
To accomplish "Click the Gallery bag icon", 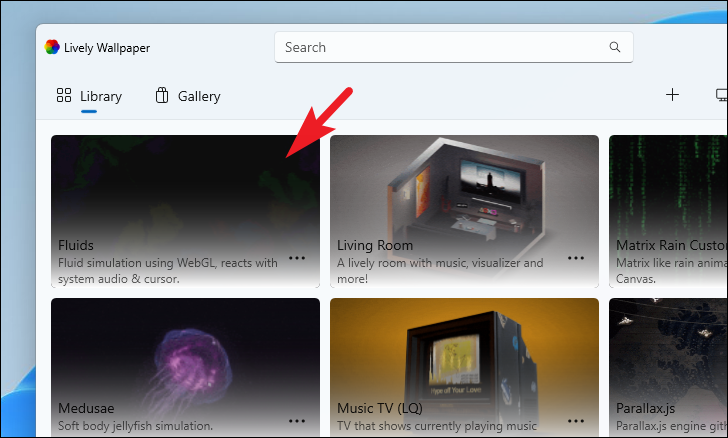I will click(x=162, y=95).
